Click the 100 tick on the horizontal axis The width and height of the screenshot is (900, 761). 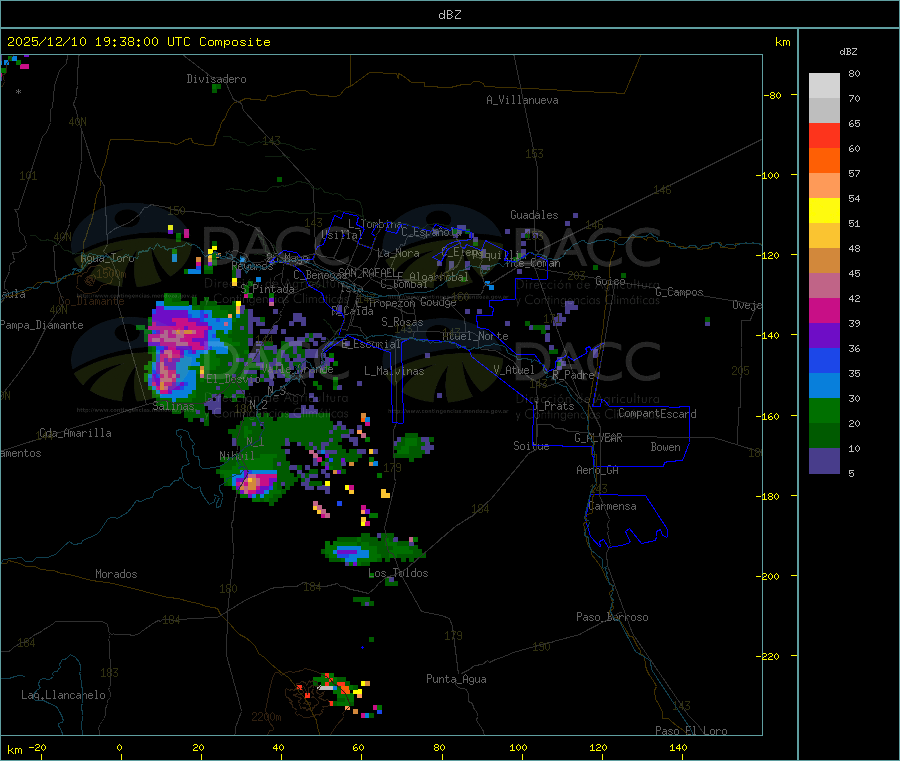coord(518,747)
